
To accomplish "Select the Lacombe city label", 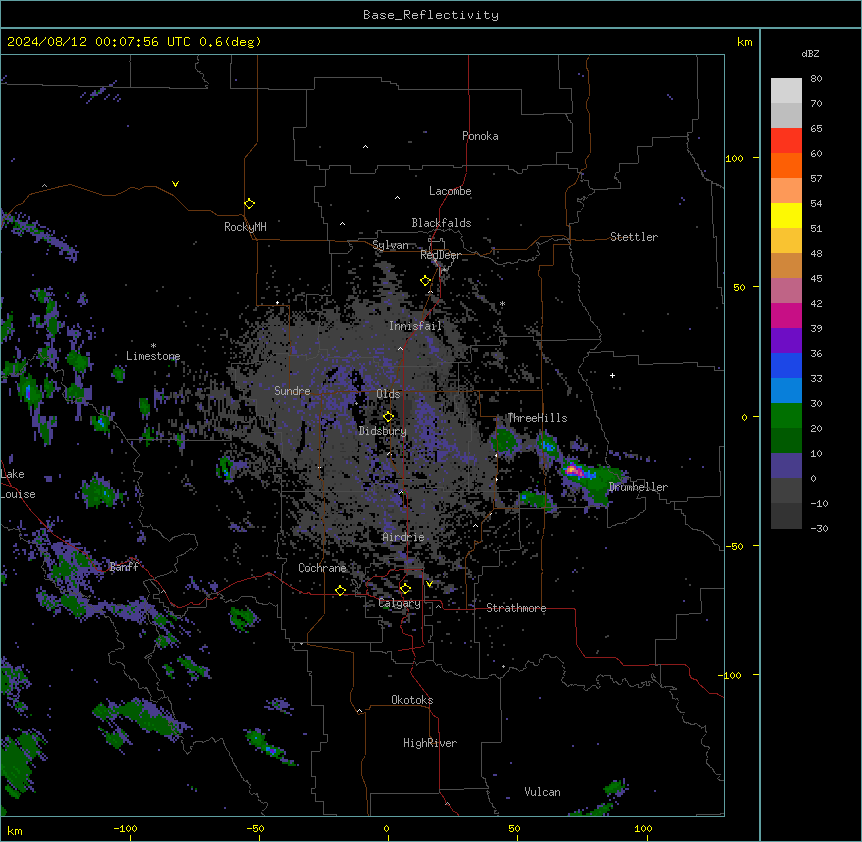I will pyautogui.click(x=450, y=191).
